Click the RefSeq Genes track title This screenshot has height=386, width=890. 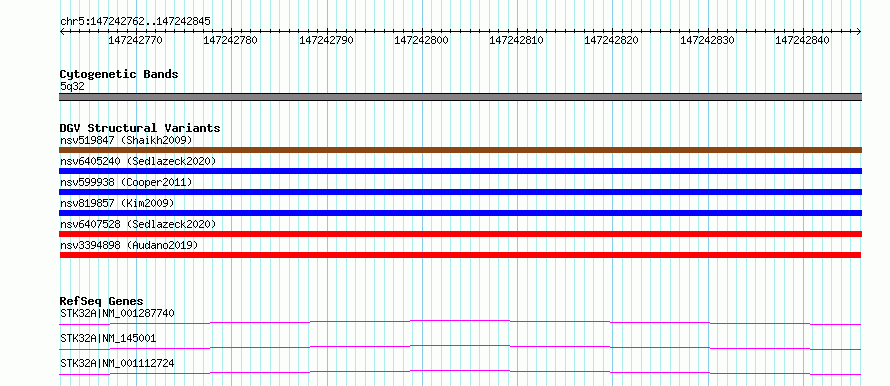102,301
